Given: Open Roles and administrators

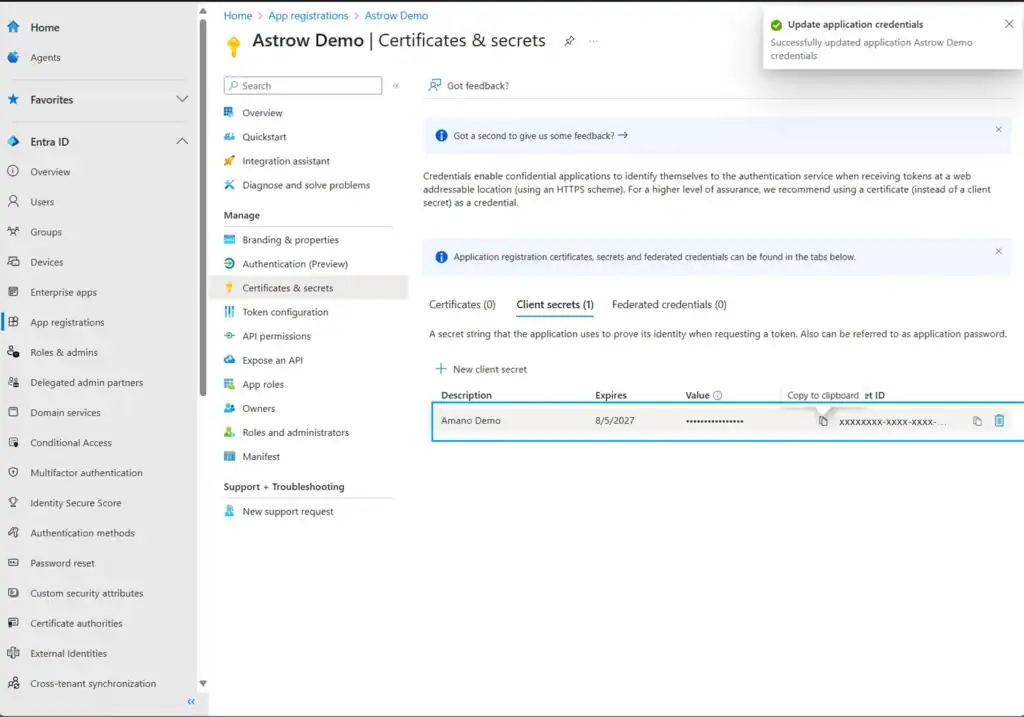Looking at the screenshot, I should click(295, 432).
